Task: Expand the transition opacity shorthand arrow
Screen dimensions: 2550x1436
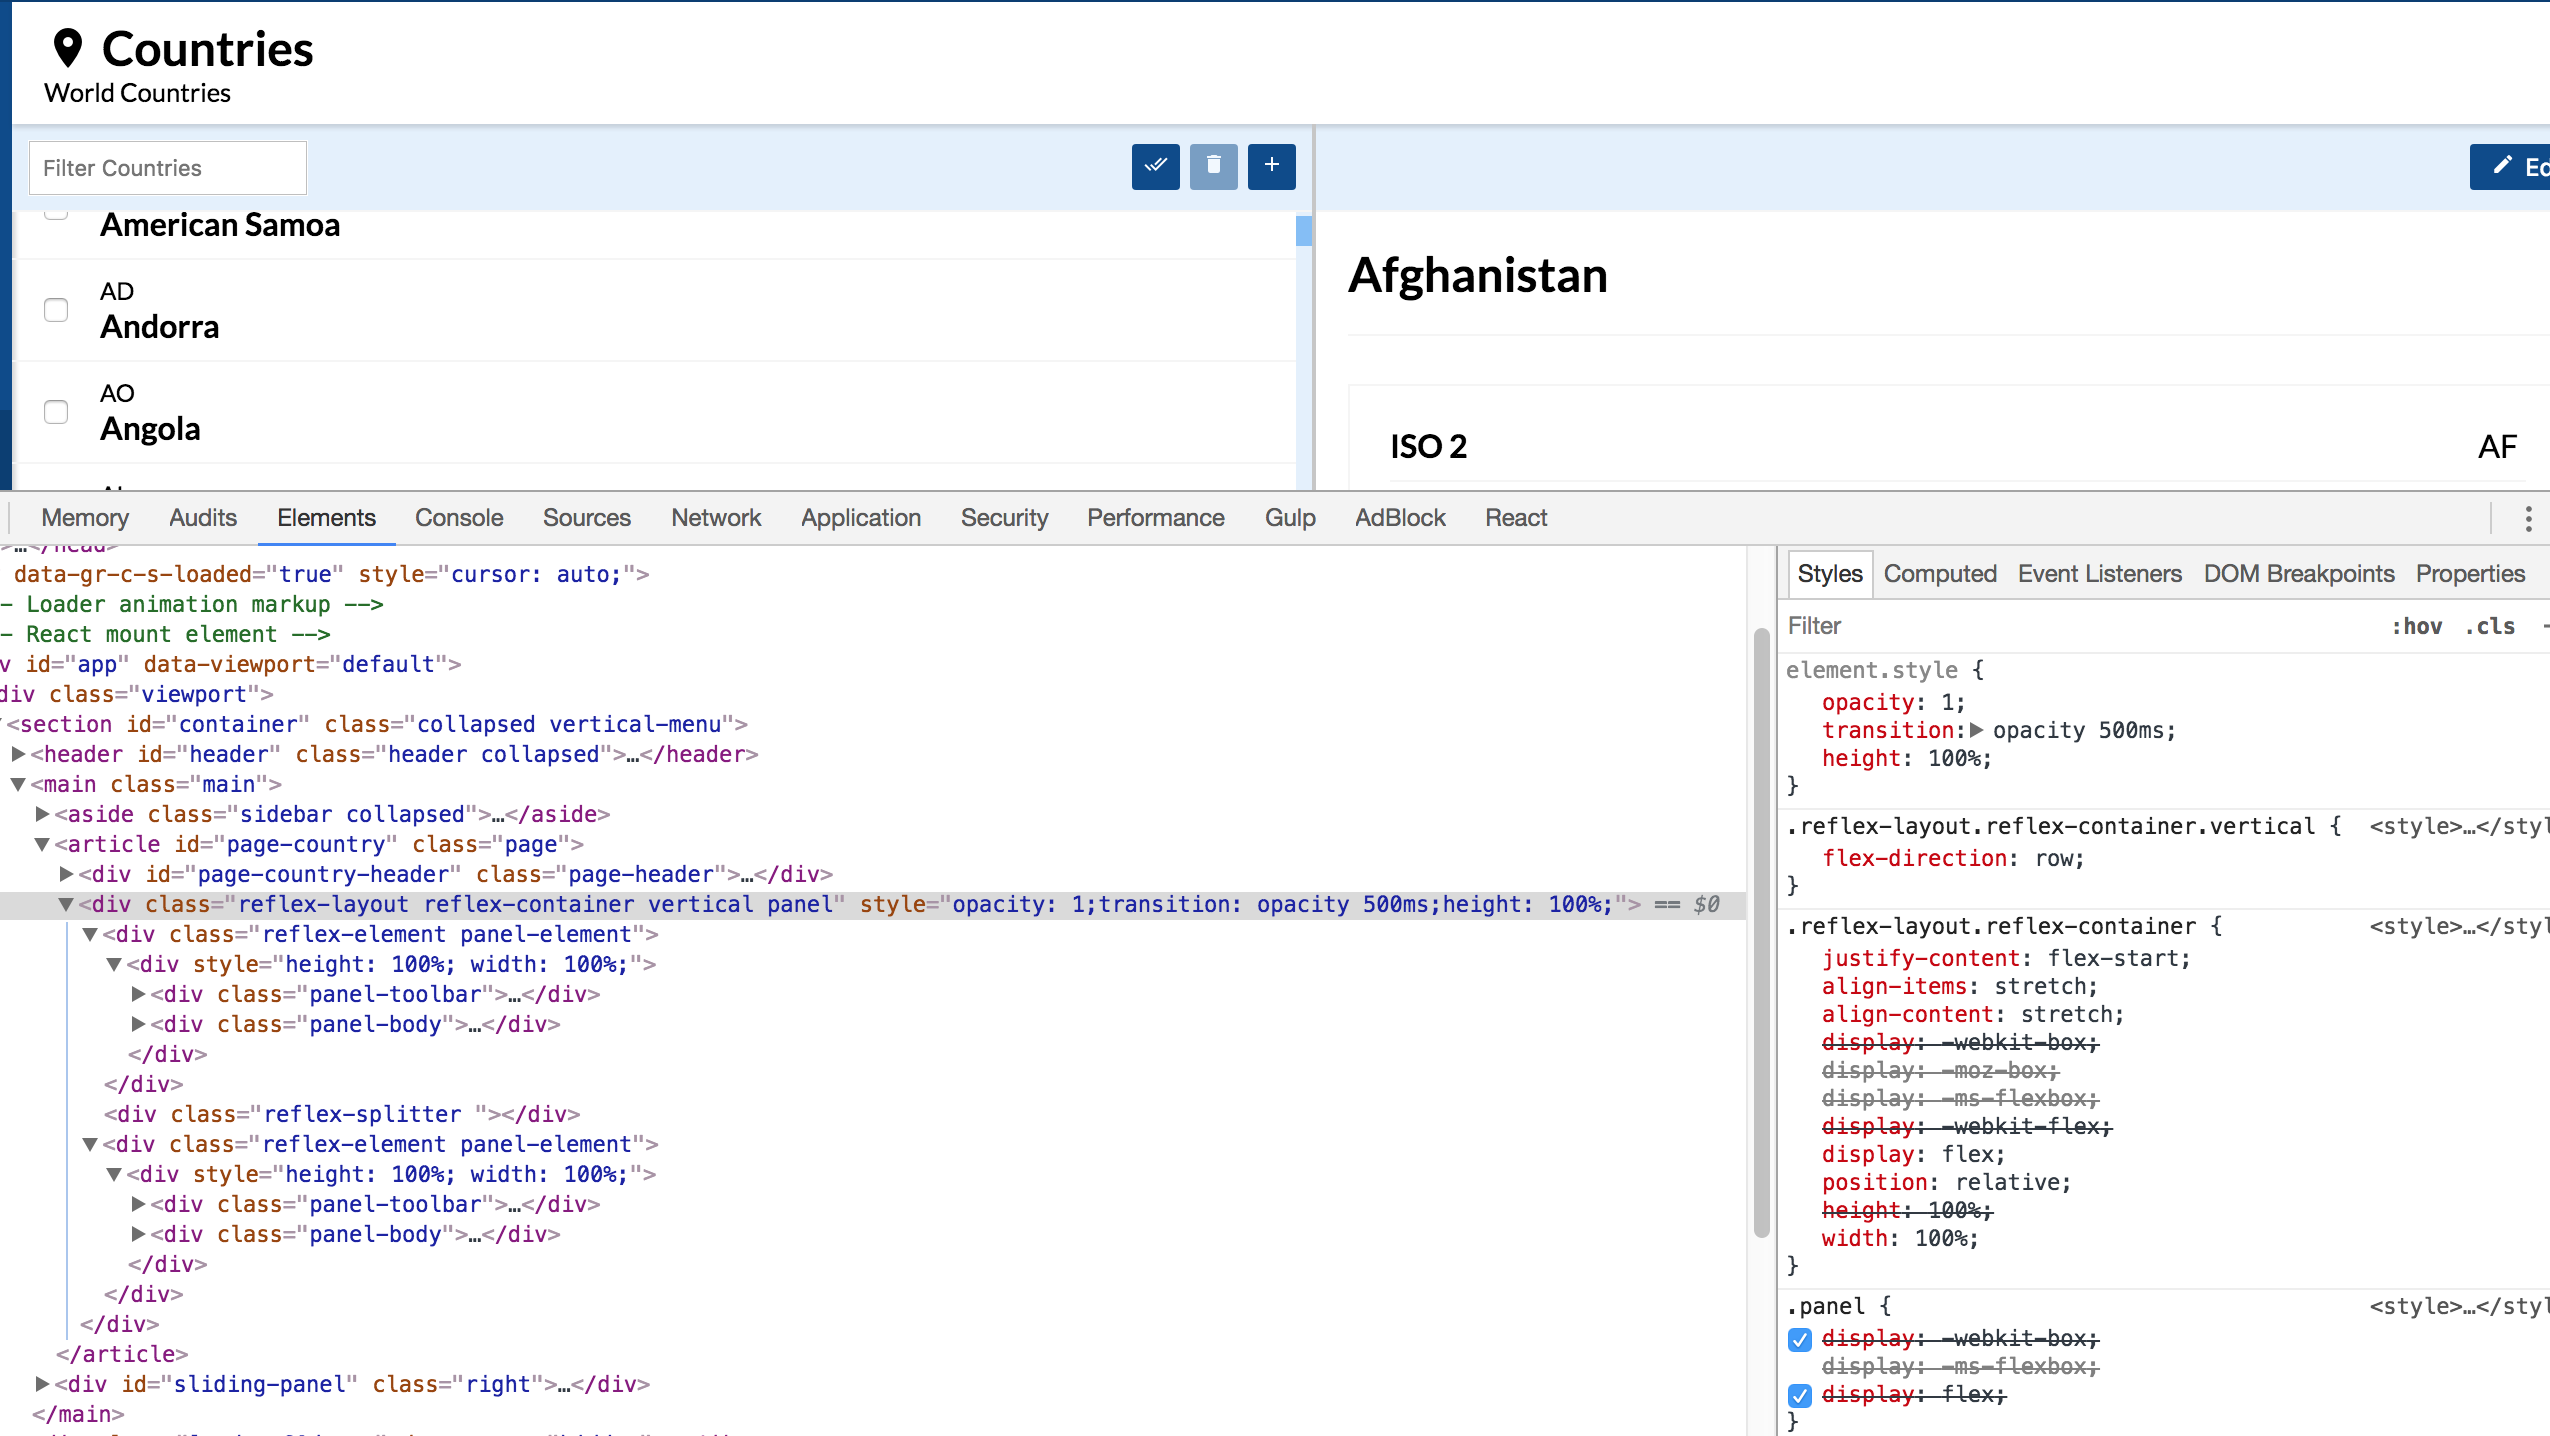Action: coord(1977,730)
